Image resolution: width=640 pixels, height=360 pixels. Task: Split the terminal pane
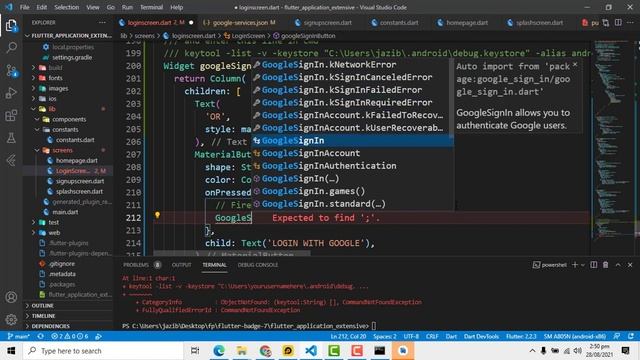594,265
